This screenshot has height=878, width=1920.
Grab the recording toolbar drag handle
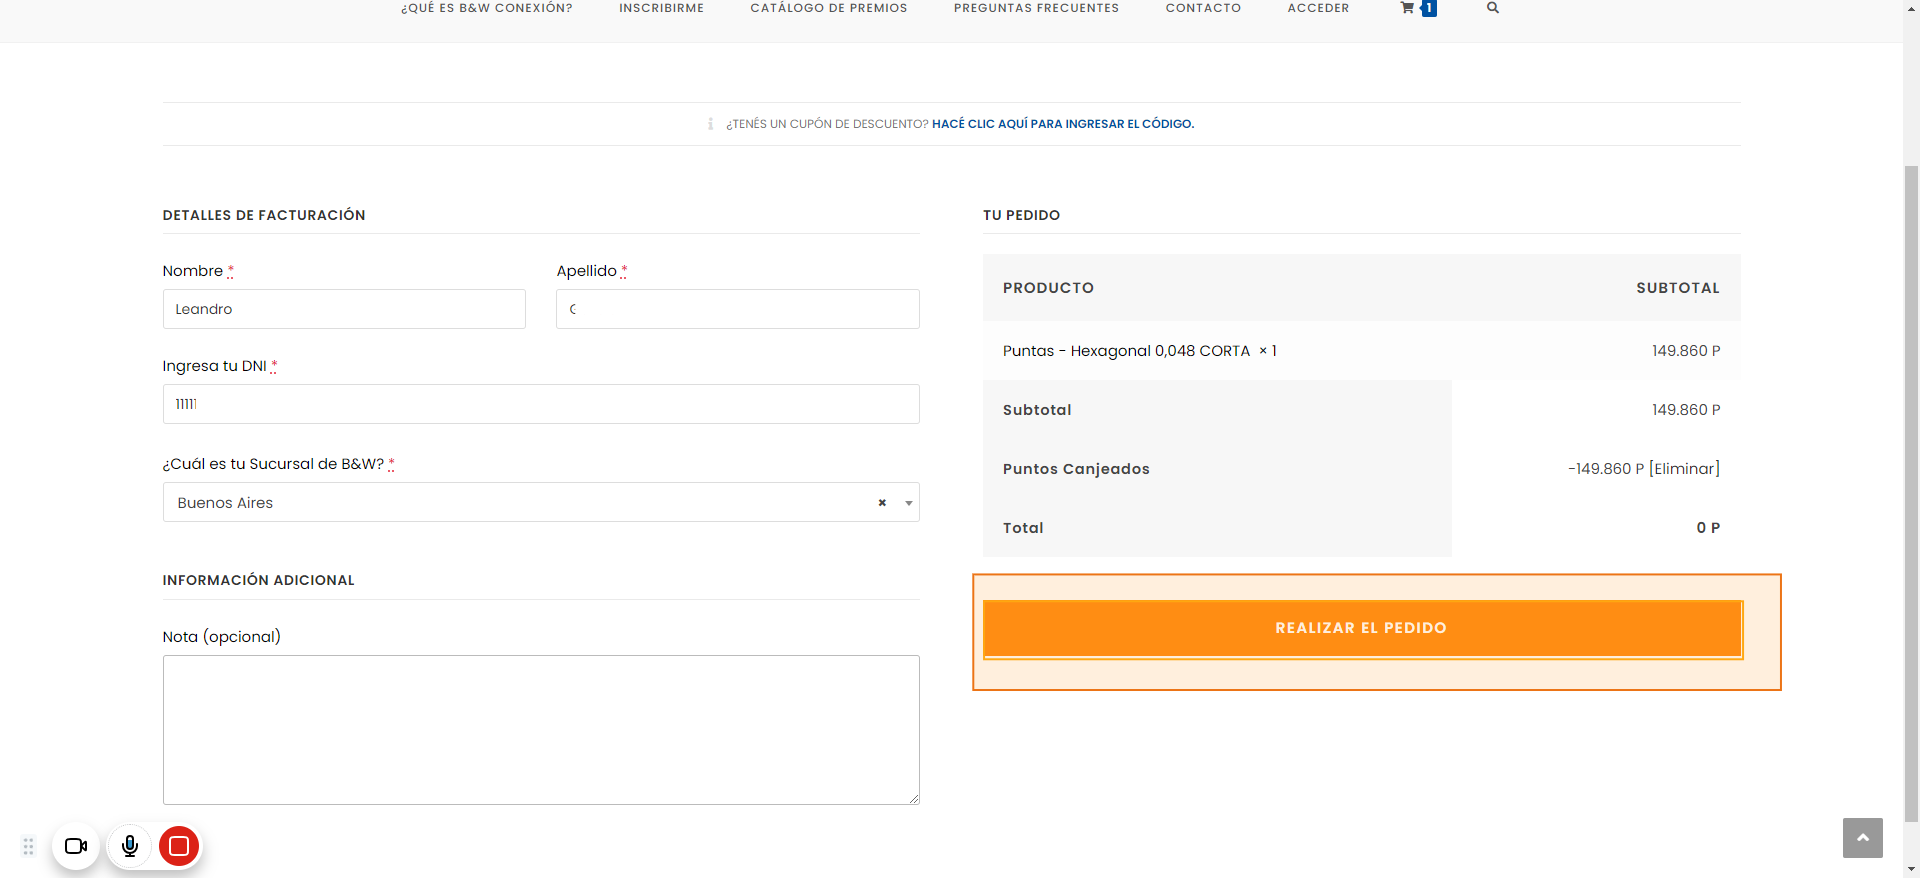pos(28,846)
